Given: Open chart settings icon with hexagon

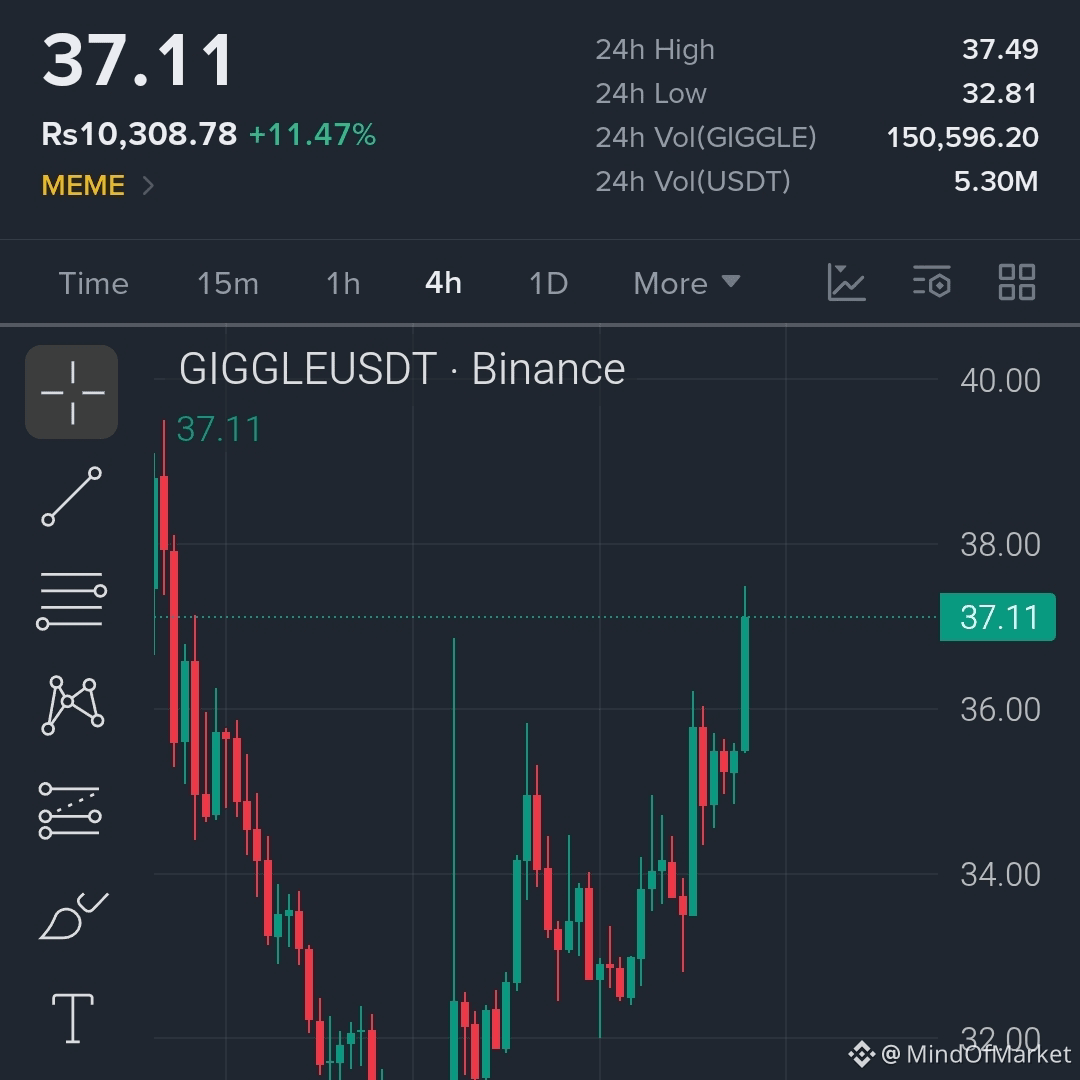Looking at the screenshot, I should (x=931, y=282).
